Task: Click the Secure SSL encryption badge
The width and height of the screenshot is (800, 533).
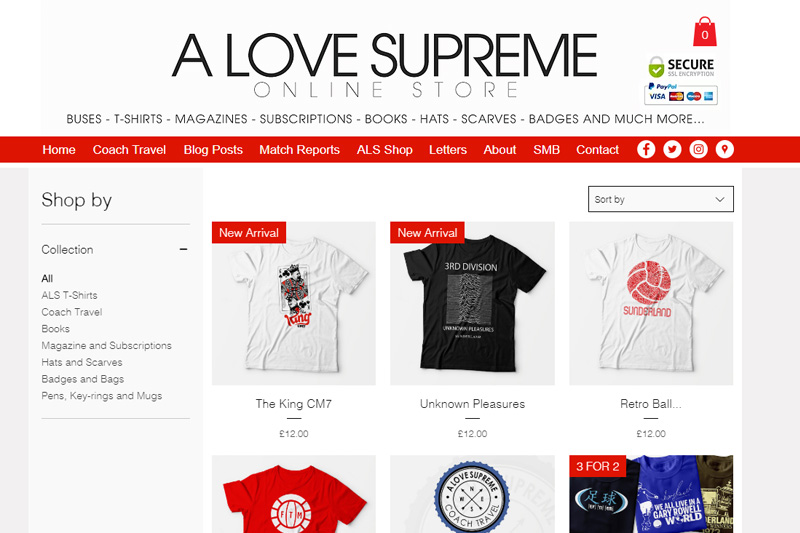Action: 681,67
